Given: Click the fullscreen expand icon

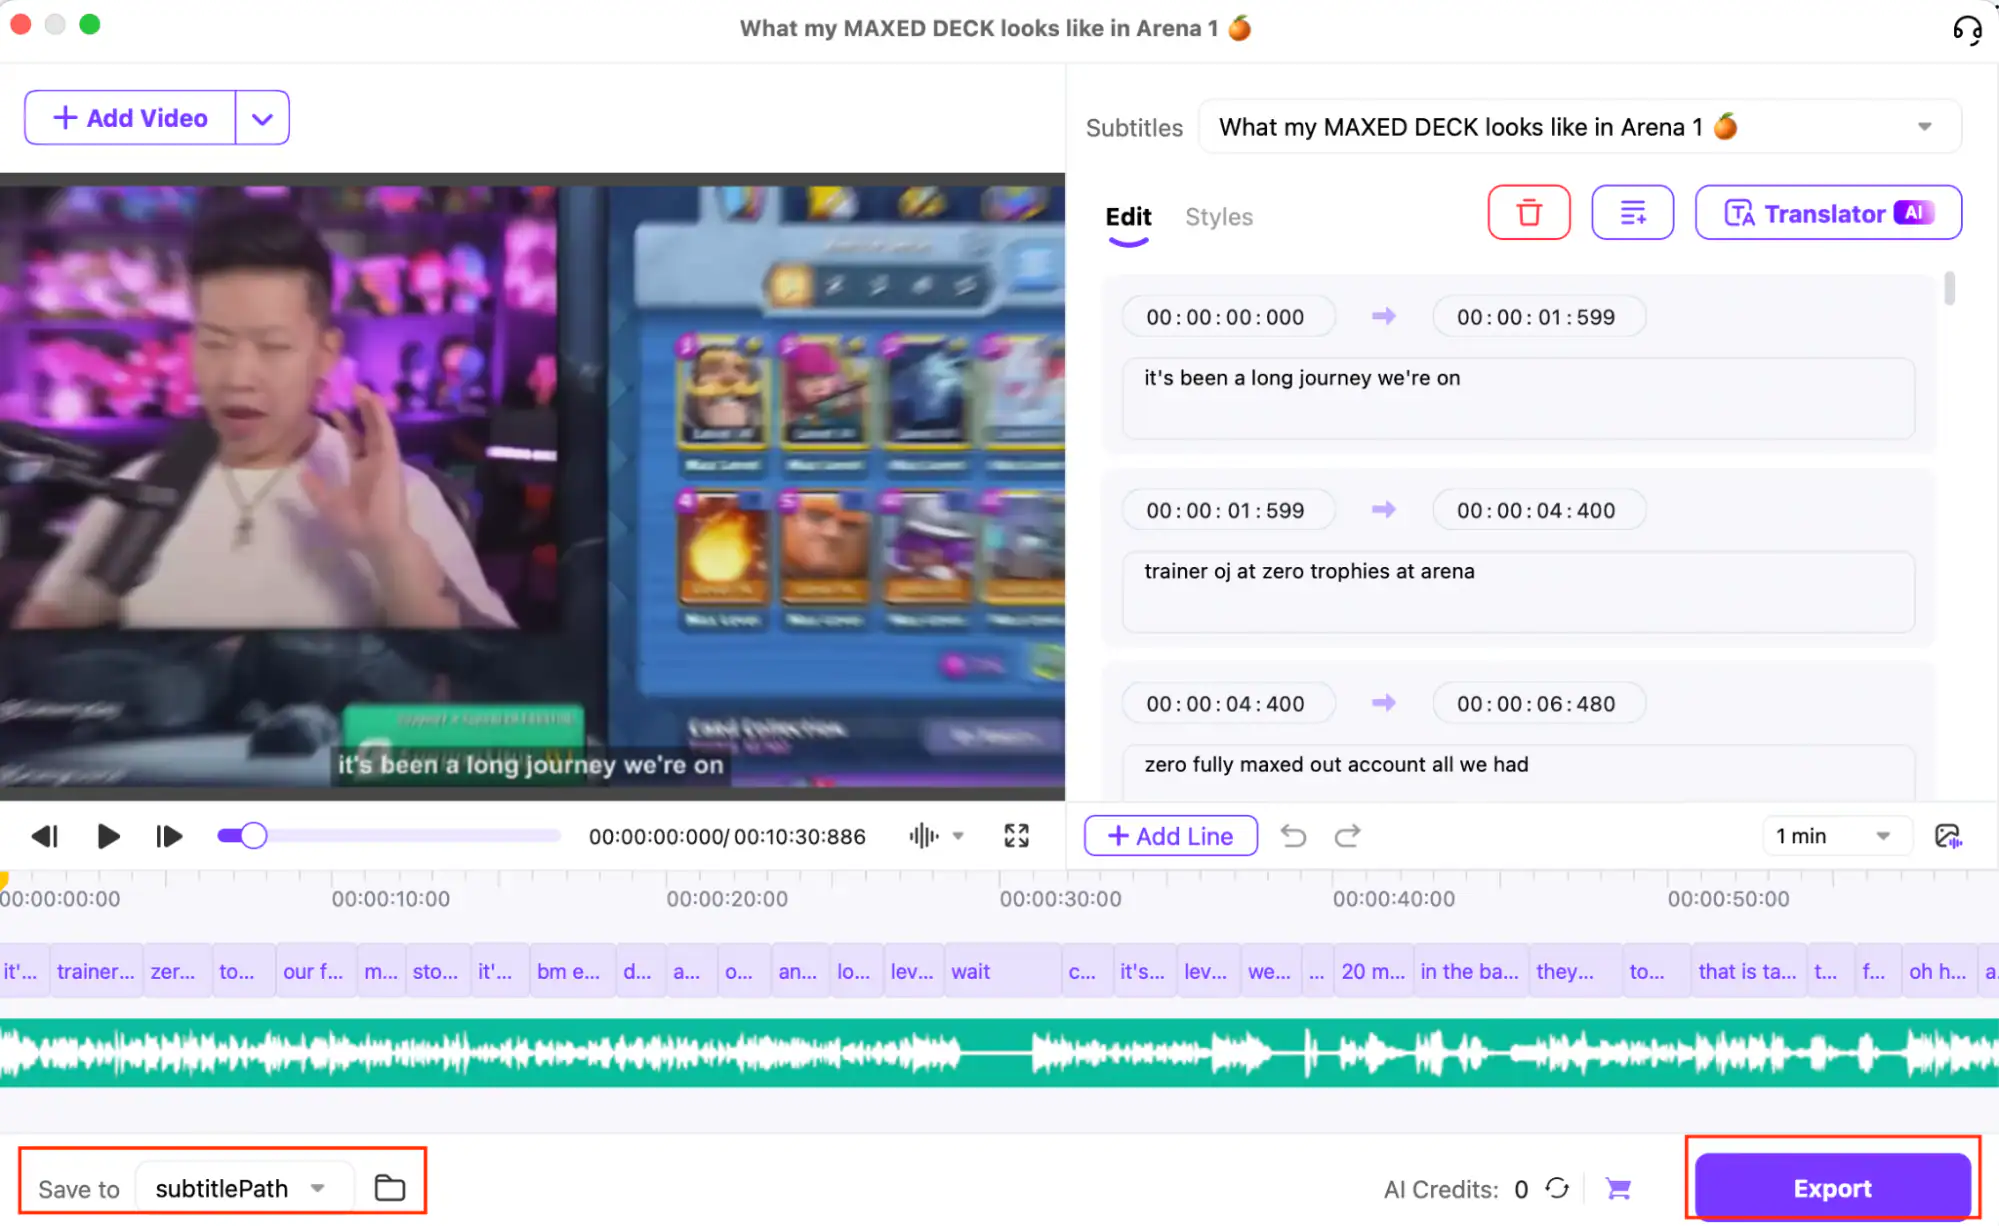Looking at the screenshot, I should 1018,835.
